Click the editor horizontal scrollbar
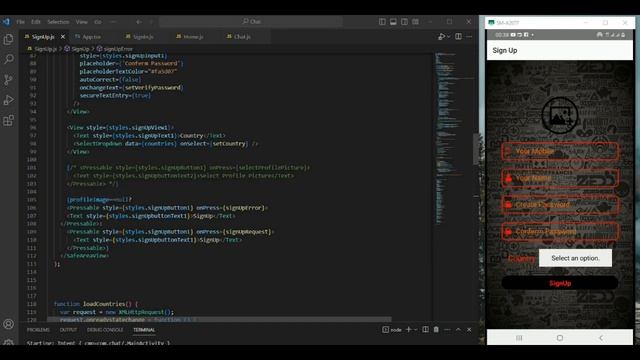Screen dimensions: 640x360 (x=219, y=319)
